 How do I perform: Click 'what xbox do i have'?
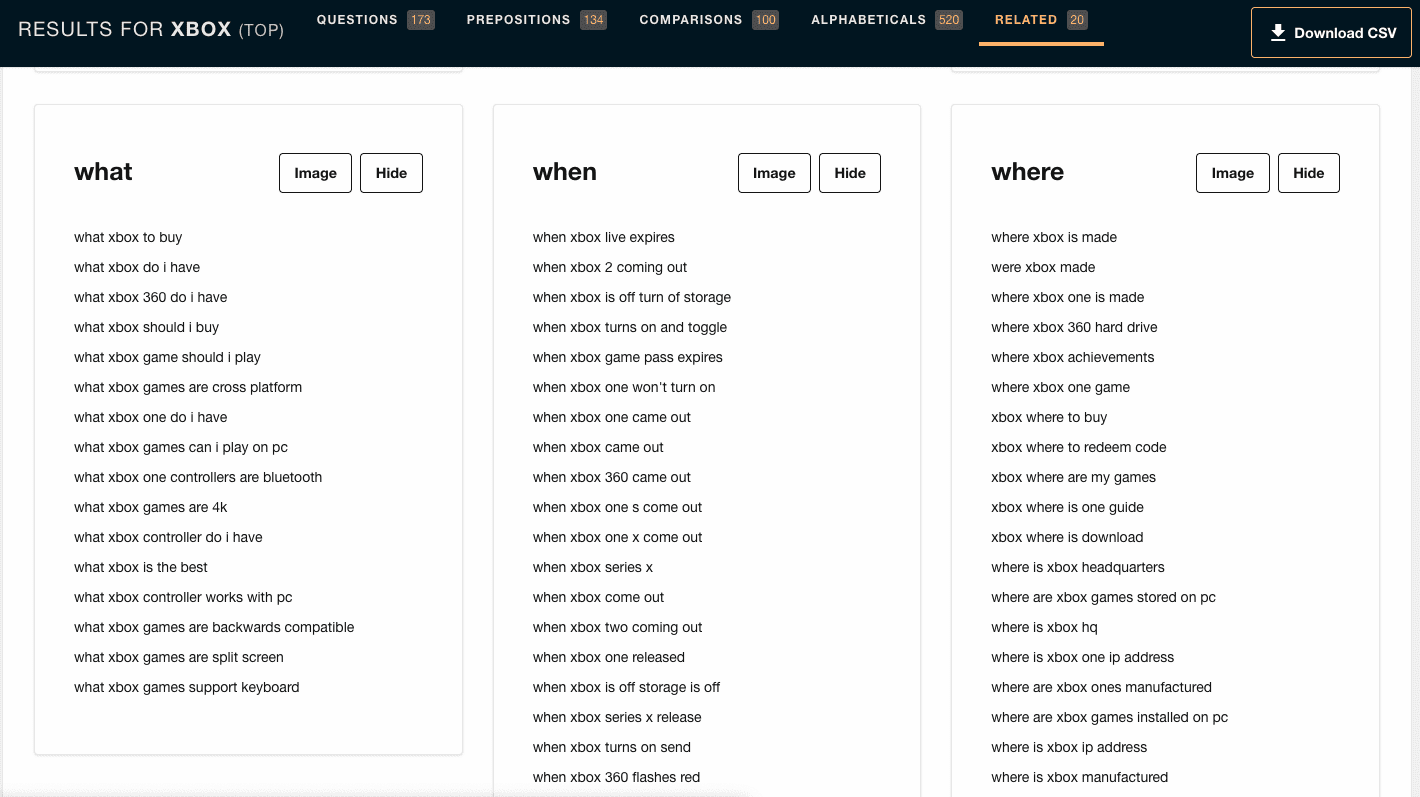[x=137, y=267]
